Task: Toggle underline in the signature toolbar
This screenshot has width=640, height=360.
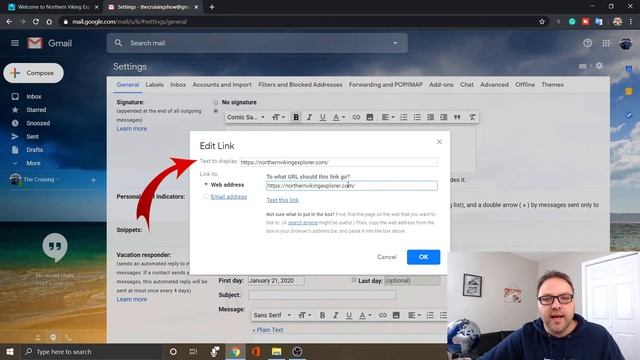Action: (x=322, y=117)
